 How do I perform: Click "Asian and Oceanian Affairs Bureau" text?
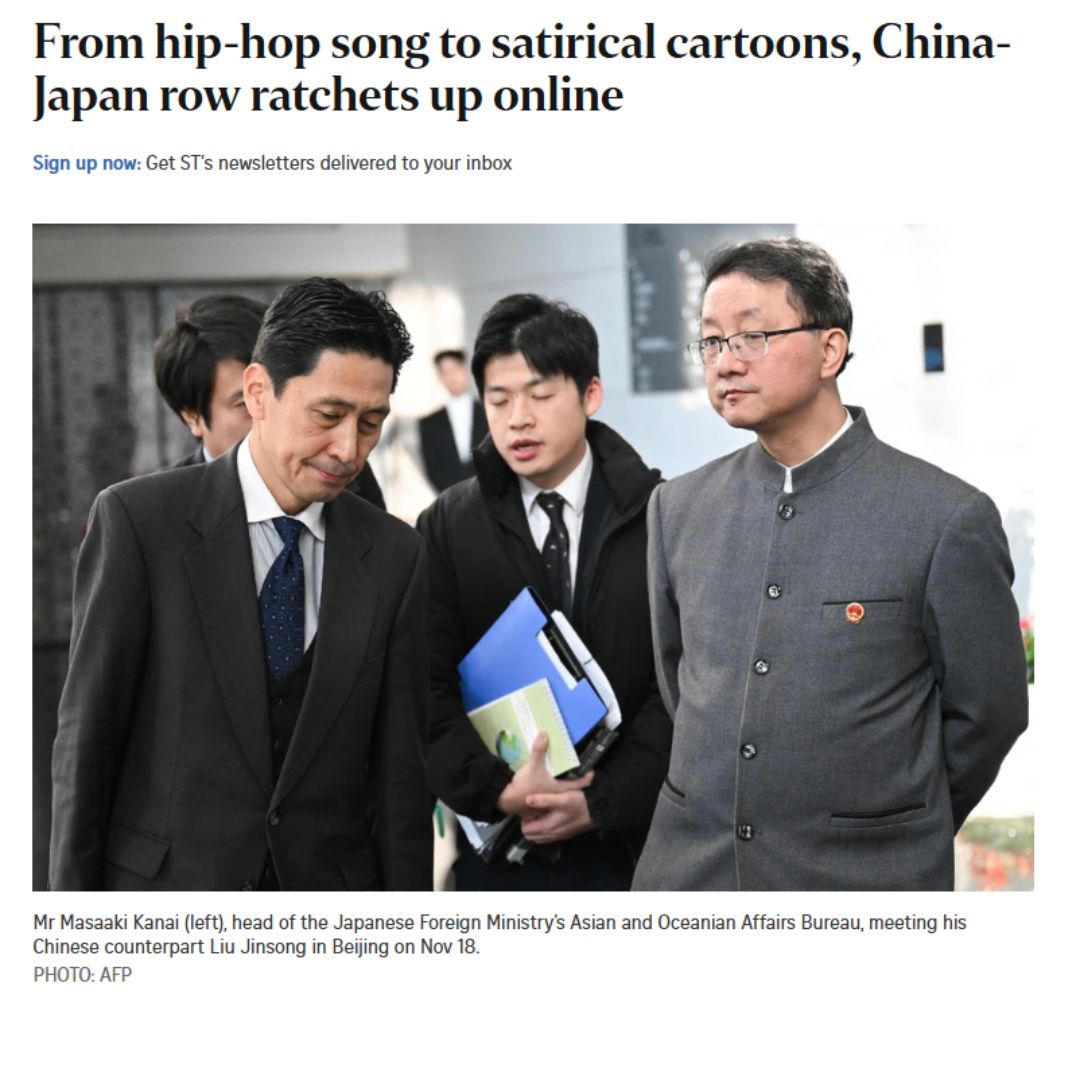(x=716, y=922)
